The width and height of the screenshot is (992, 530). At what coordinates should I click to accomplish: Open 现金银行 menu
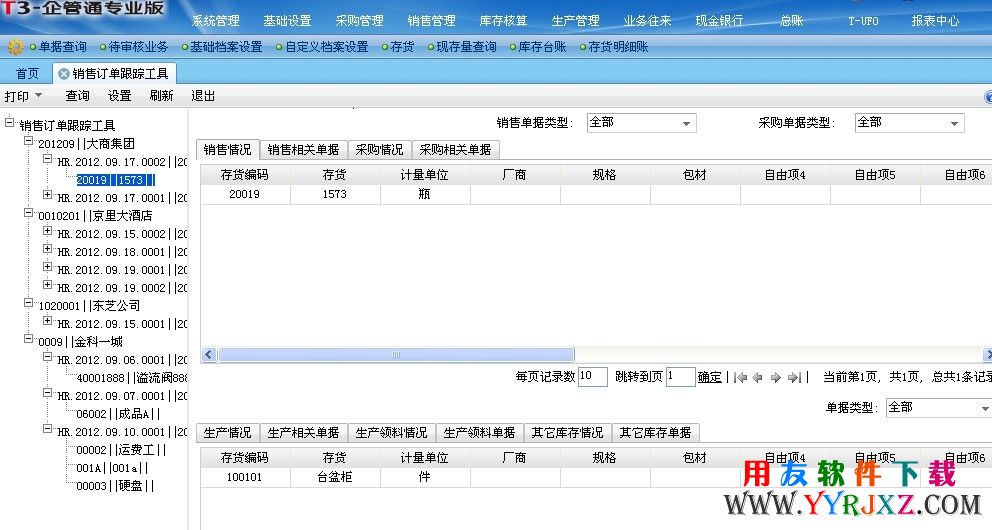(719, 21)
